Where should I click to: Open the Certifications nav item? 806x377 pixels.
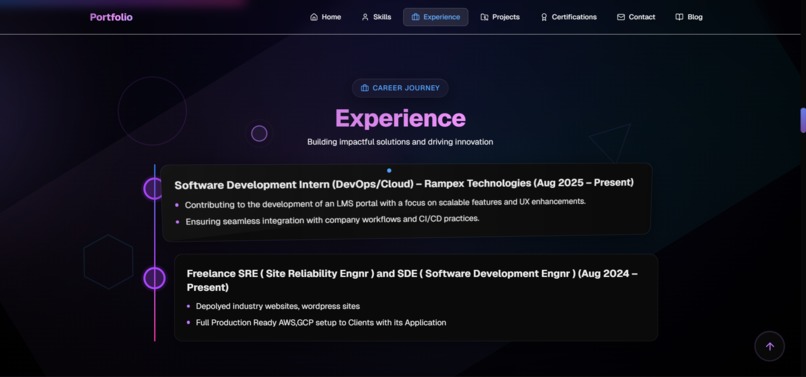click(569, 17)
